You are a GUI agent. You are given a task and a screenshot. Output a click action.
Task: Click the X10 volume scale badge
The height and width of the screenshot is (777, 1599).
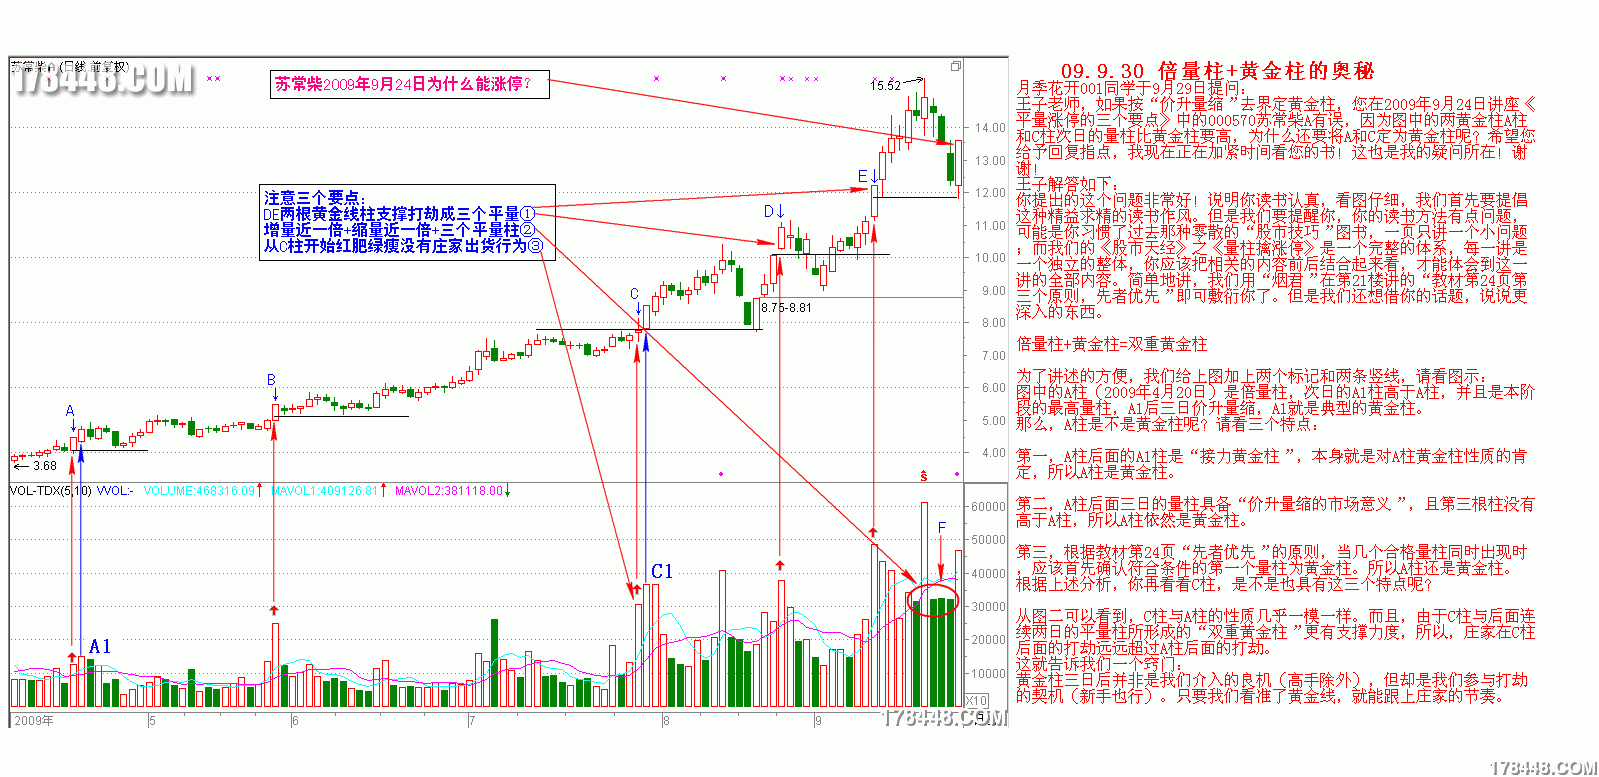point(977,701)
